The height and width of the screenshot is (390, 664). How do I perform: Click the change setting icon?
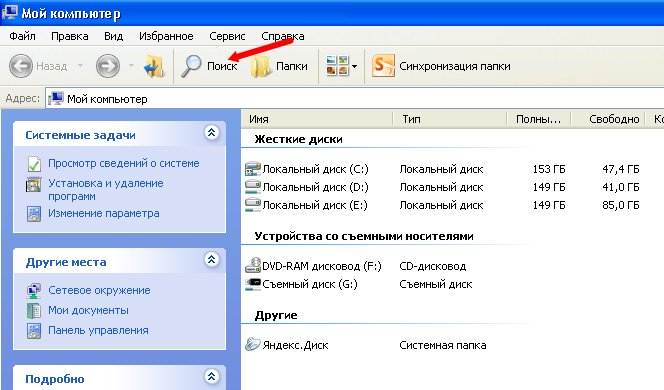pyautogui.click(x=34, y=214)
